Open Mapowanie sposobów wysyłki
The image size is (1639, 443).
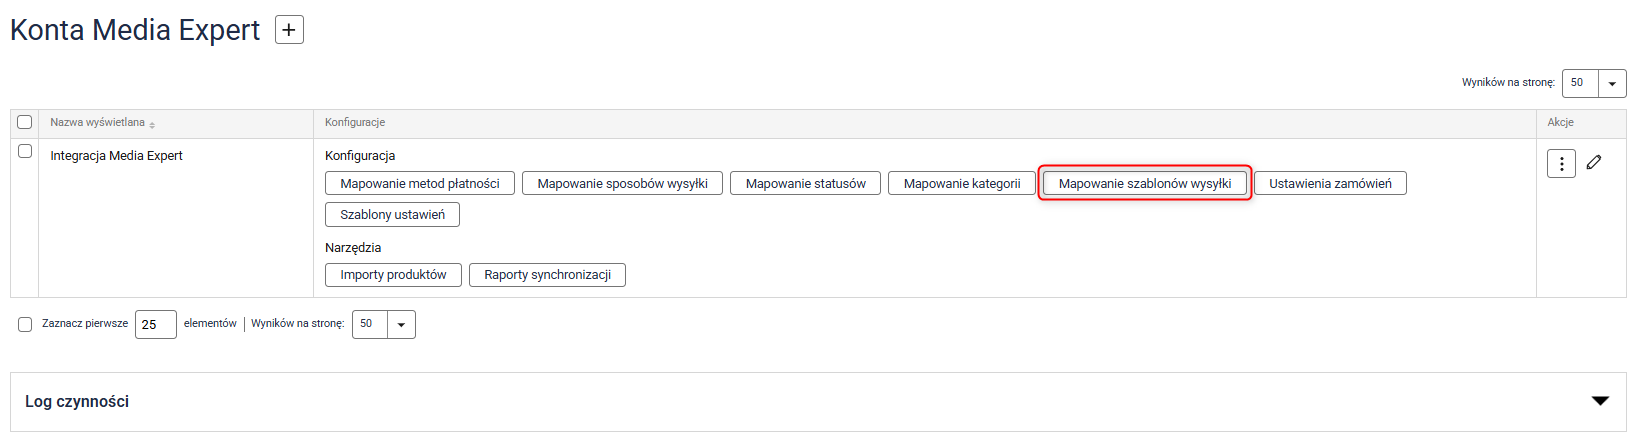coord(622,183)
